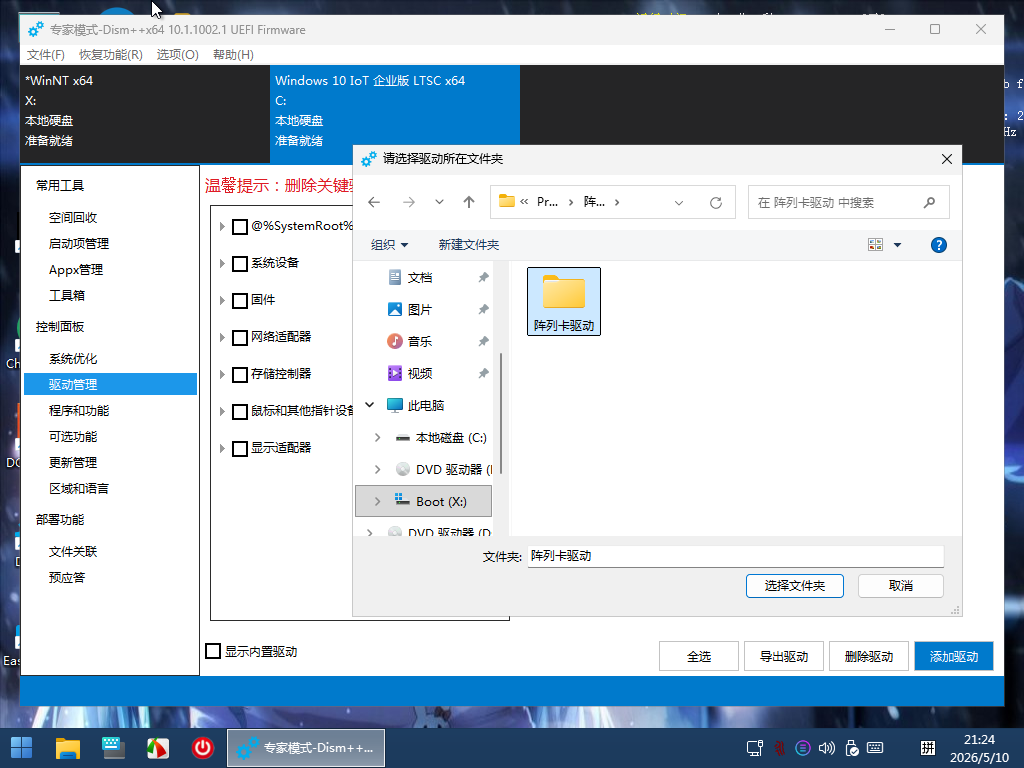This screenshot has width=1024, height=768.
Task: Click 导出驱动 button
Action: coord(784,656)
